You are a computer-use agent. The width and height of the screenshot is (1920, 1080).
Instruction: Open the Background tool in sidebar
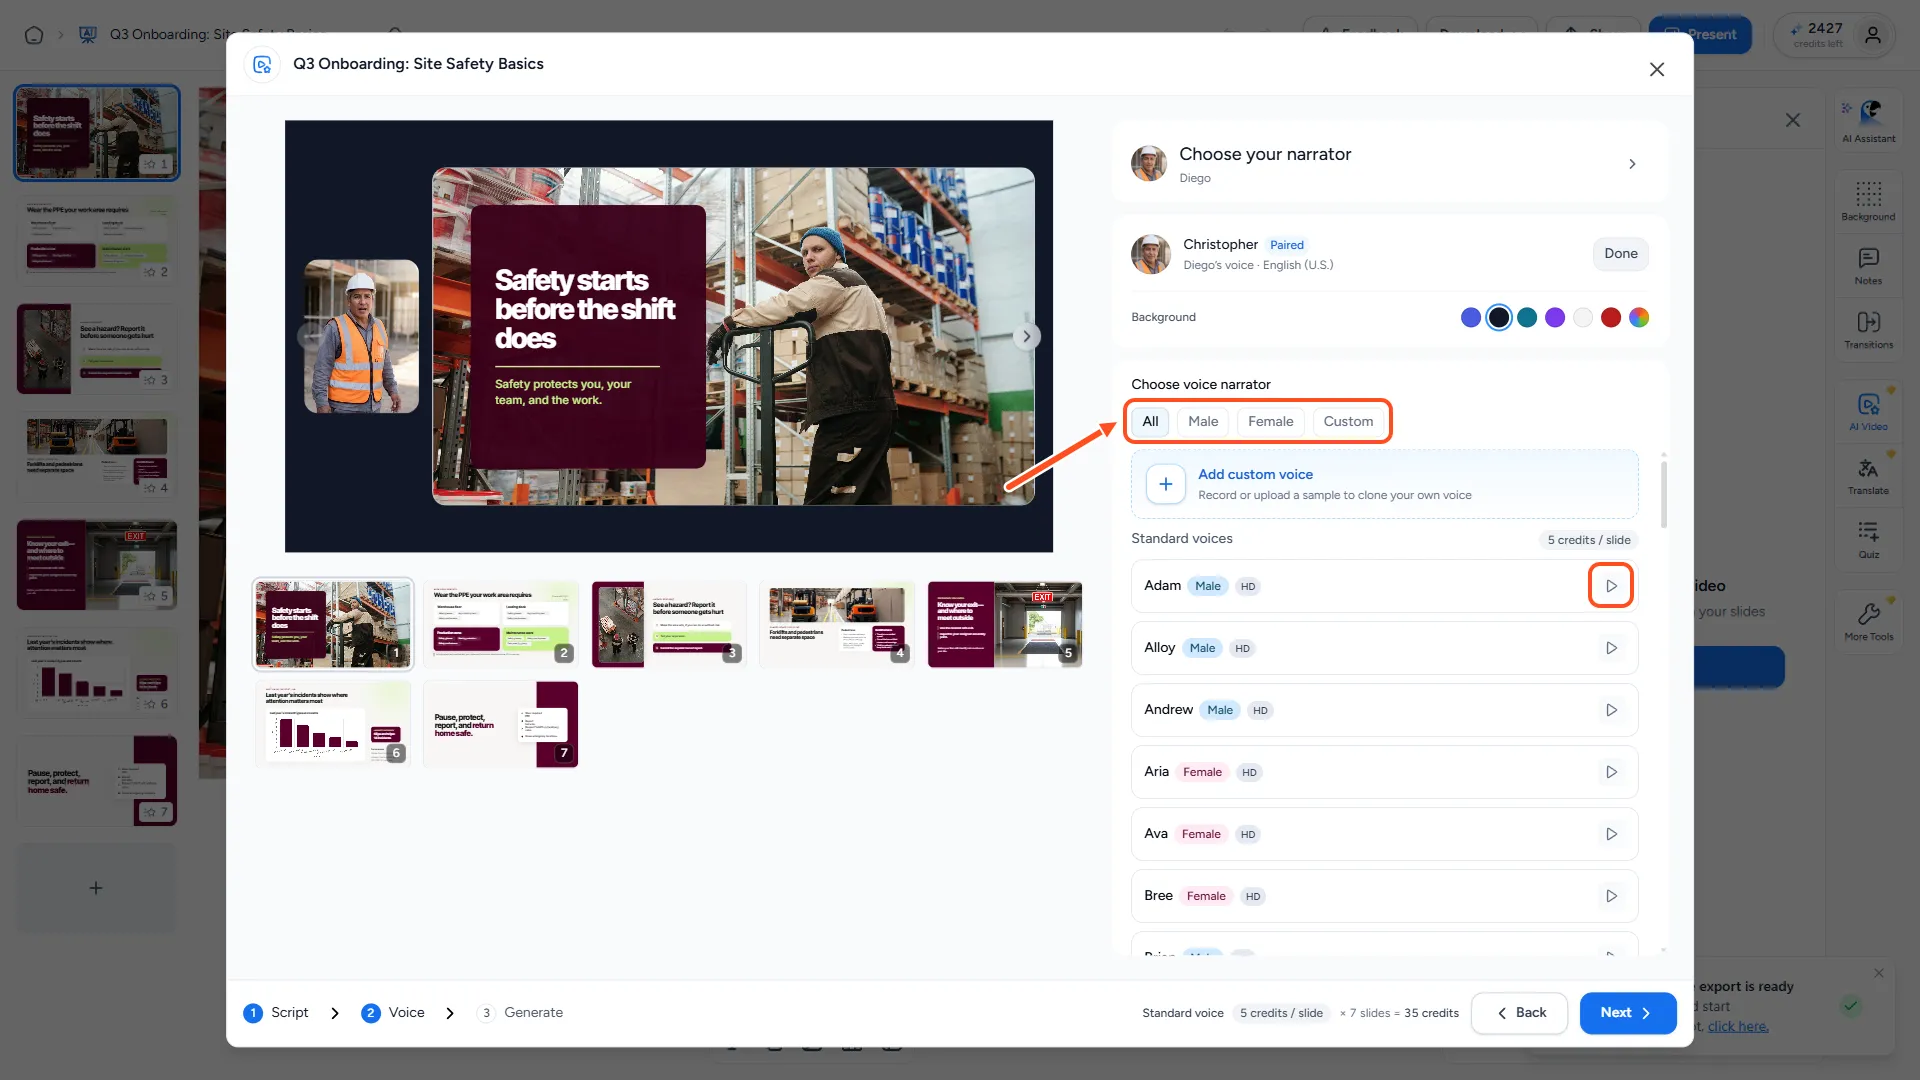pos(1868,200)
